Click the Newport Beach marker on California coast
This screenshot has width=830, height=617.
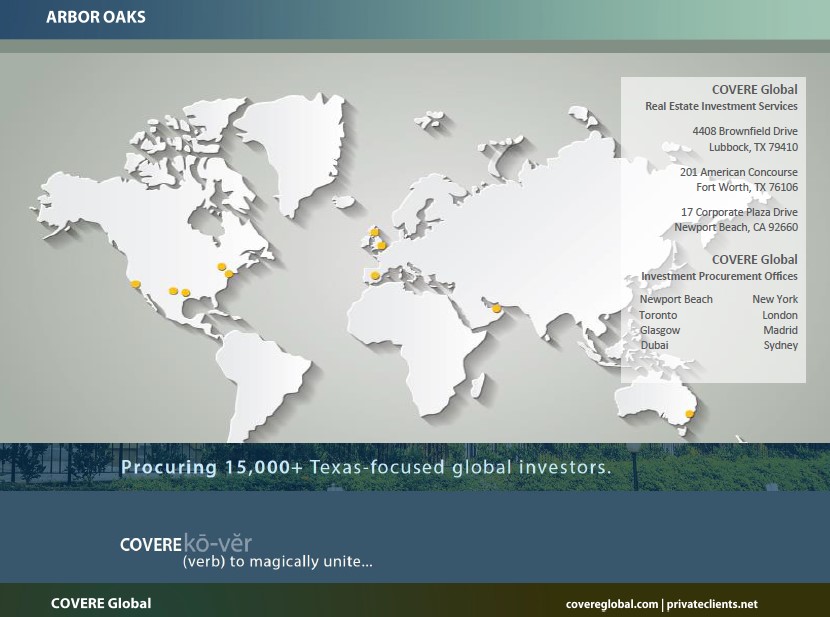(135, 284)
